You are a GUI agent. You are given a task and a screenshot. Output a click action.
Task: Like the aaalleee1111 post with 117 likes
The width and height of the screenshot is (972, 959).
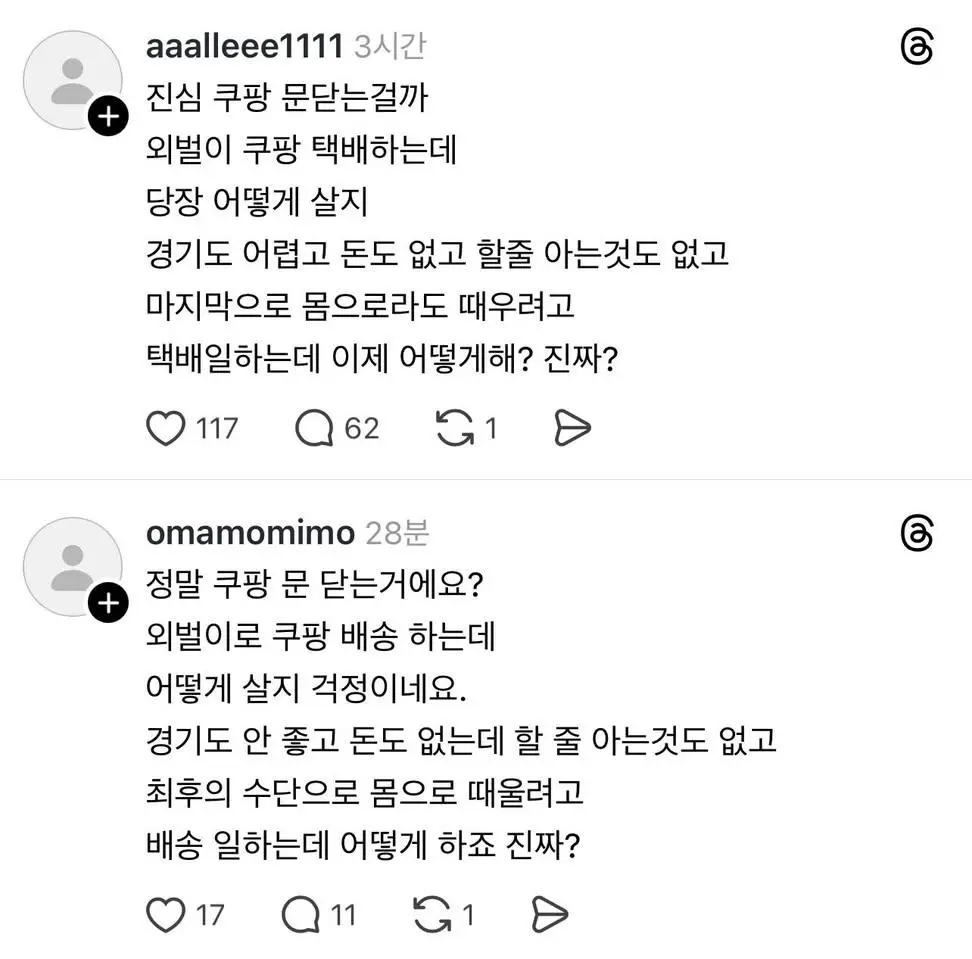pos(166,429)
